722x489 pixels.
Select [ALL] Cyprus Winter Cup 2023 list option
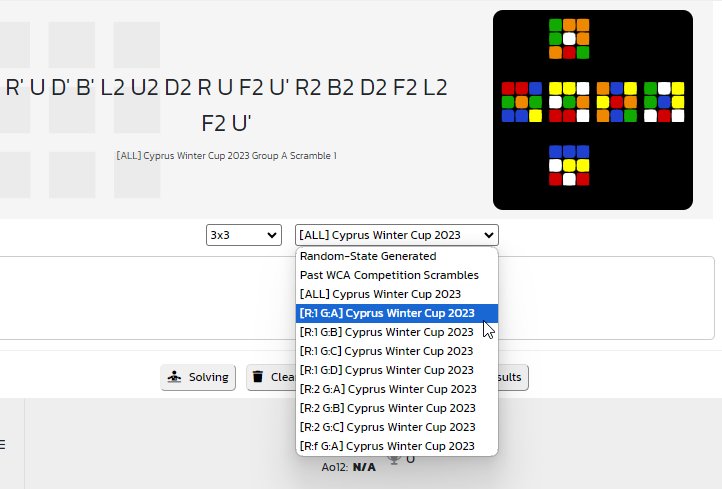click(397, 294)
